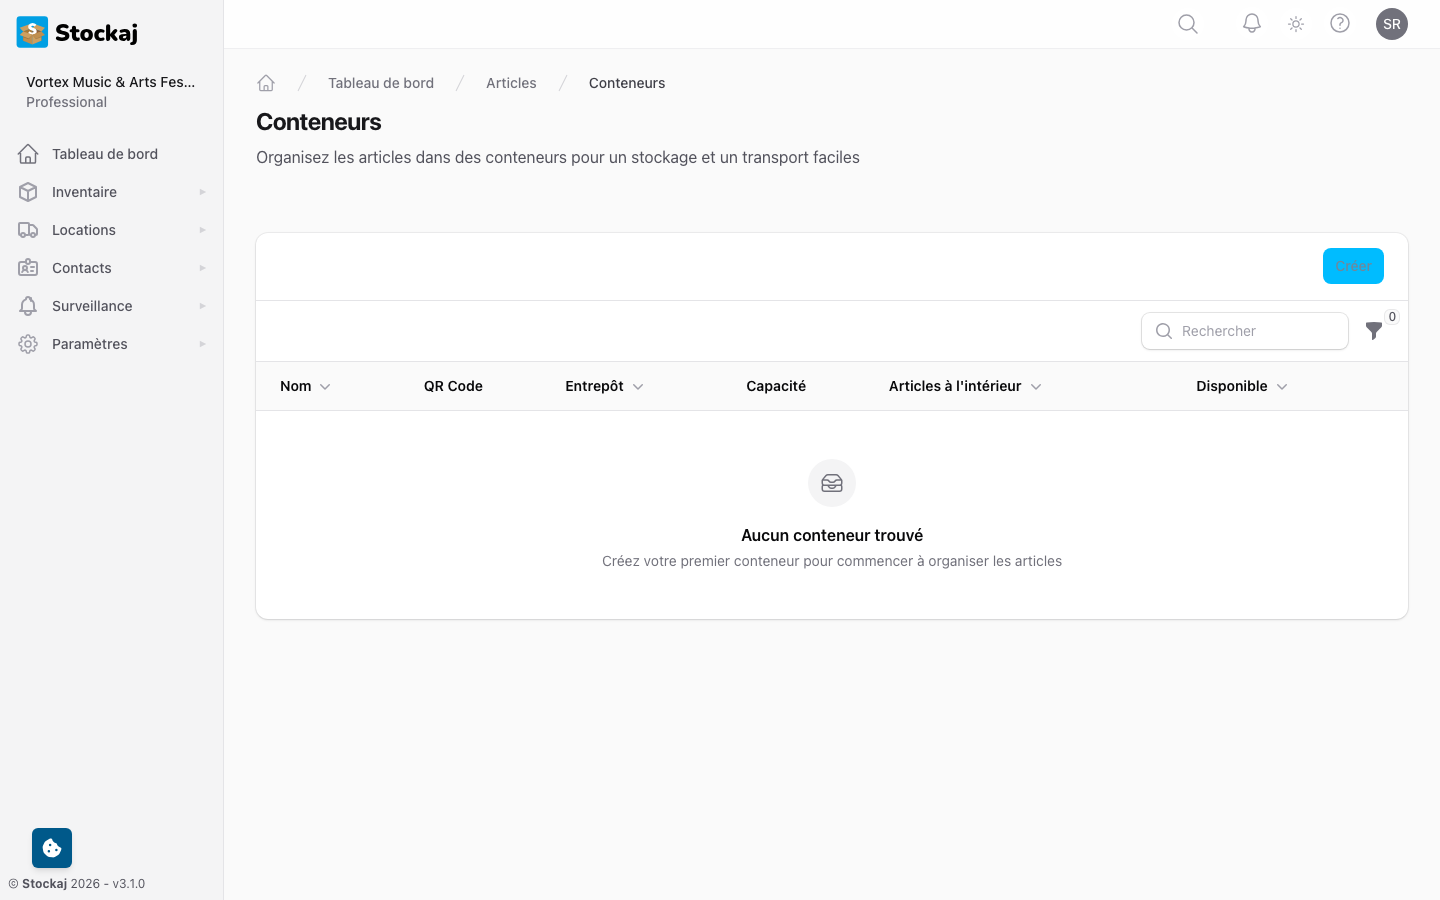Open help using the question mark icon
The image size is (1440, 900).
[x=1340, y=23]
